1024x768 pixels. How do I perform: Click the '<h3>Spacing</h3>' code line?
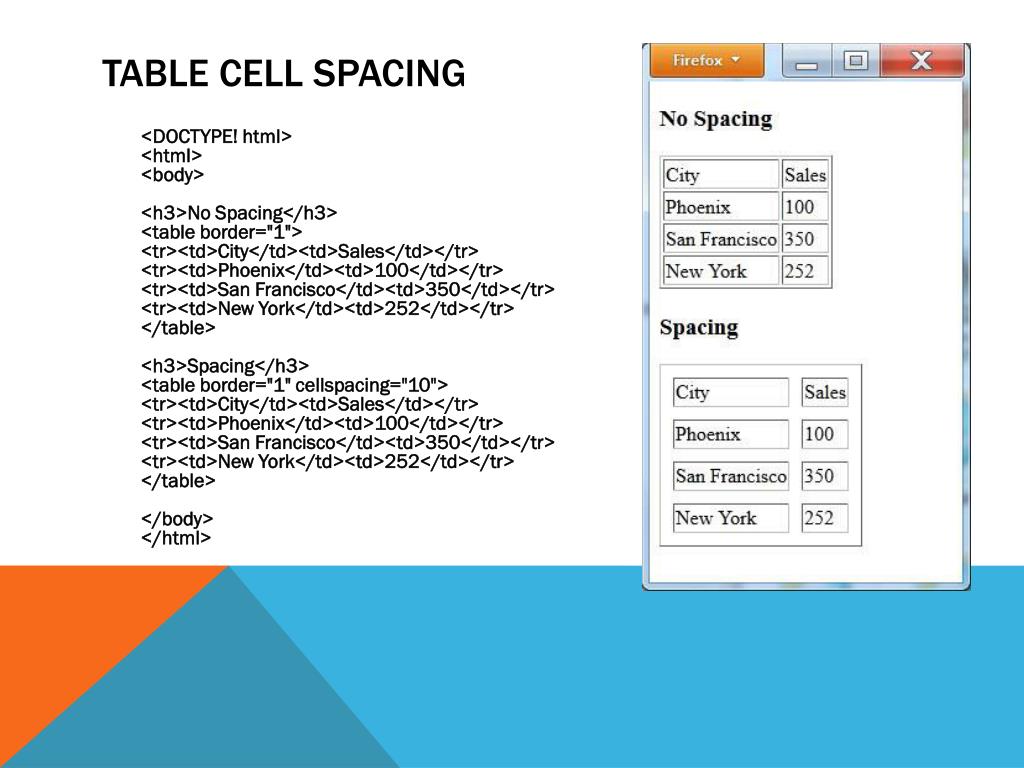(x=225, y=366)
